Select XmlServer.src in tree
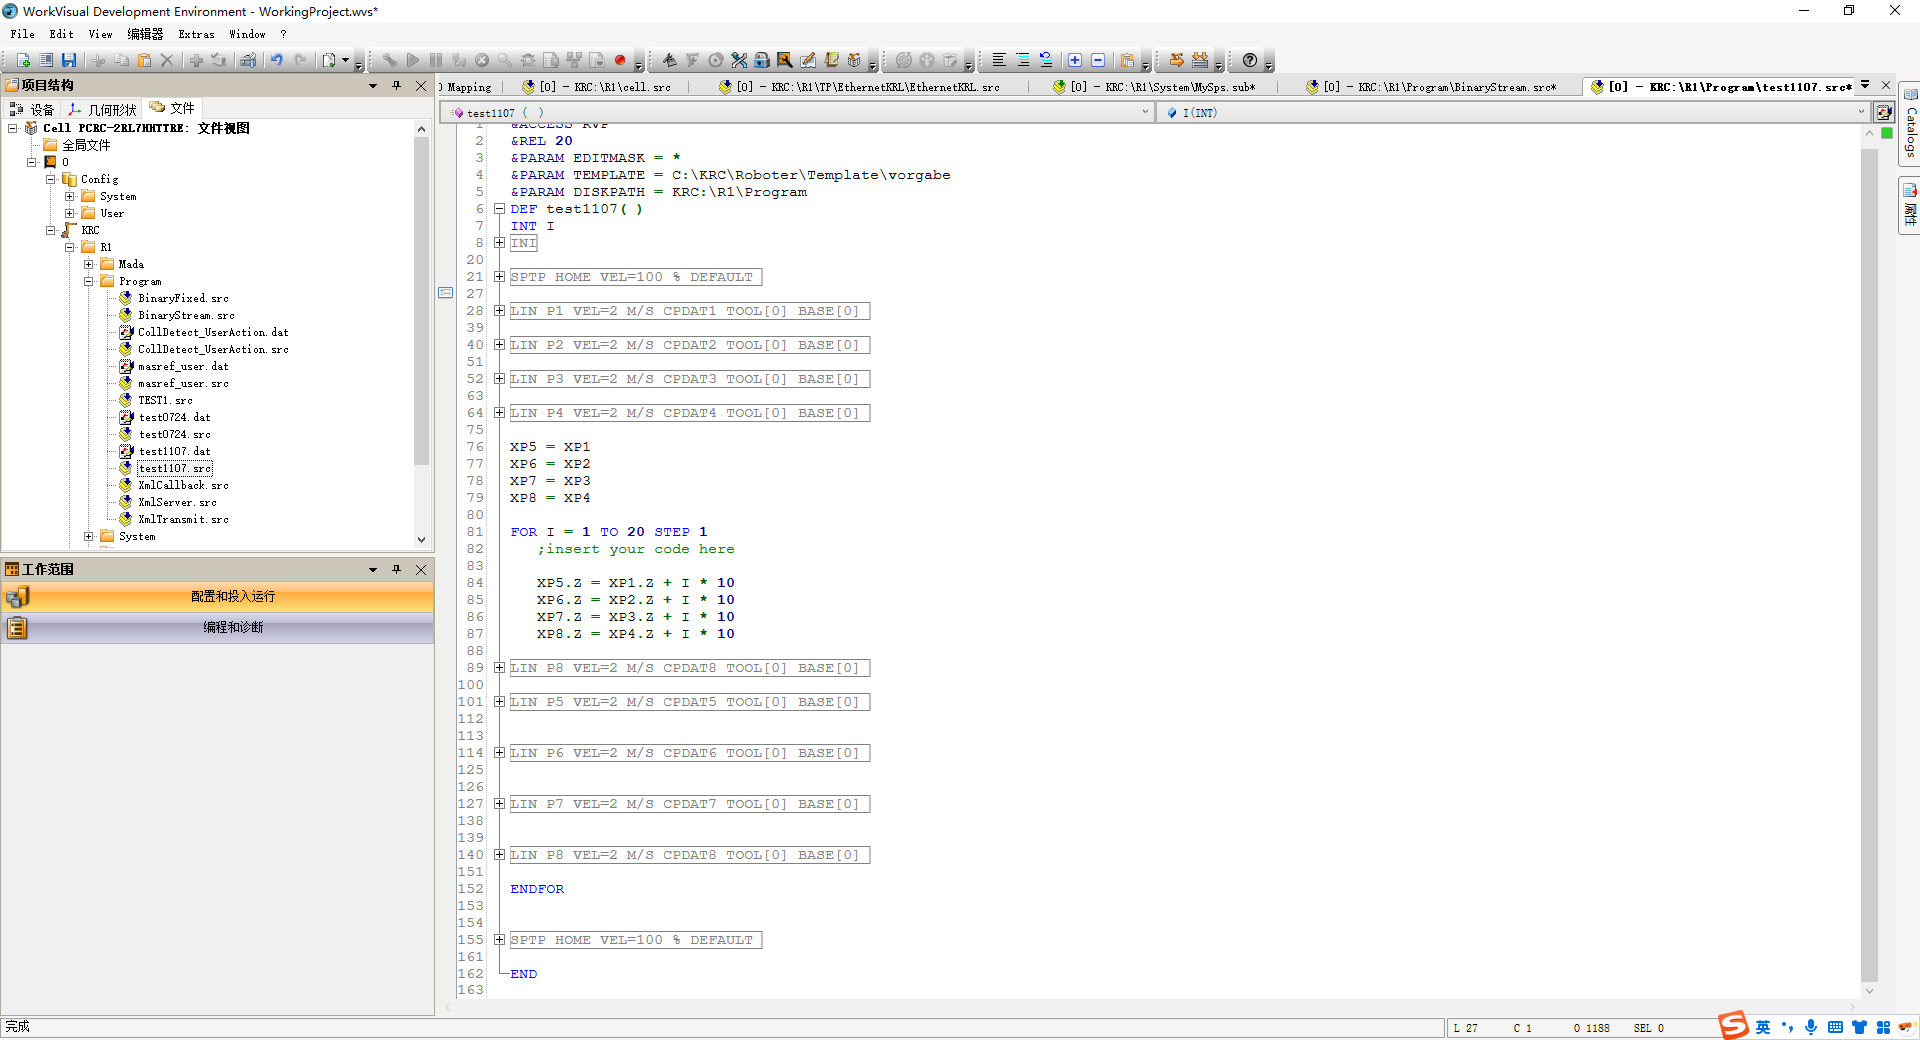 177,502
